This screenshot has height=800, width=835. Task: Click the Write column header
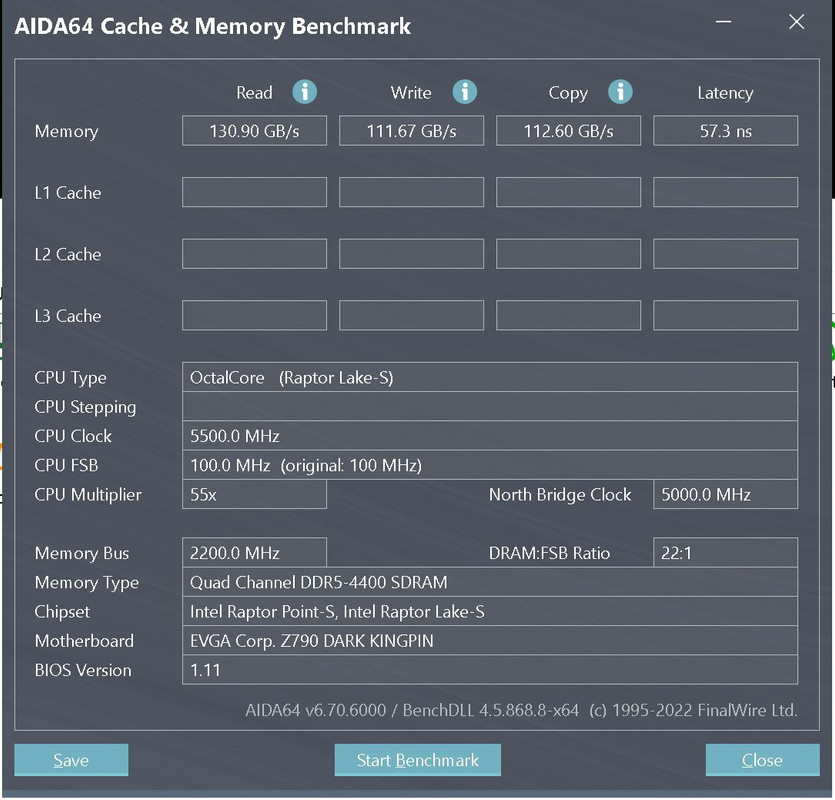click(411, 93)
